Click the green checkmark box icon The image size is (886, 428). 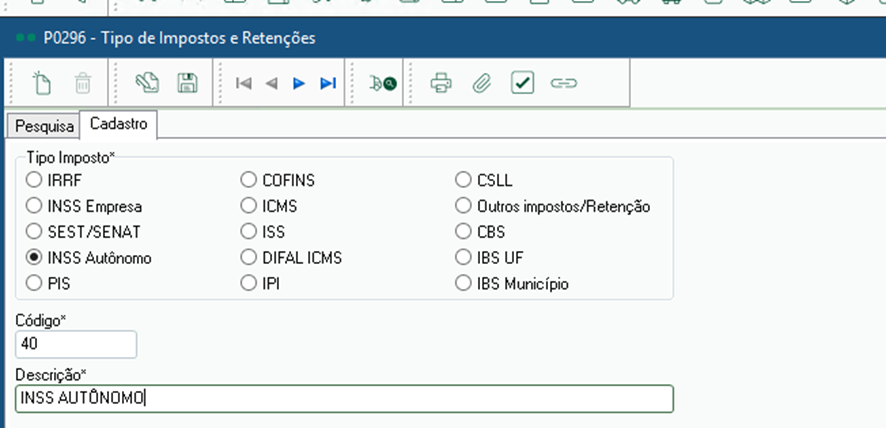pos(523,83)
